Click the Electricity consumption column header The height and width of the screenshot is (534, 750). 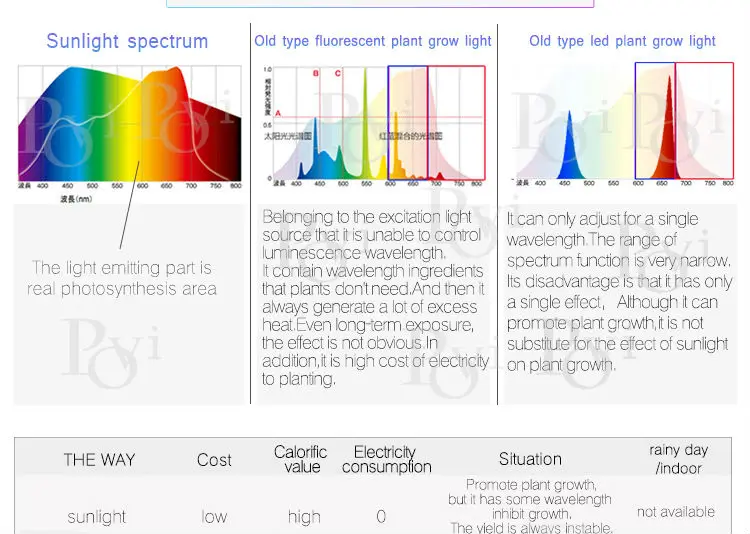click(x=386, y=459)
